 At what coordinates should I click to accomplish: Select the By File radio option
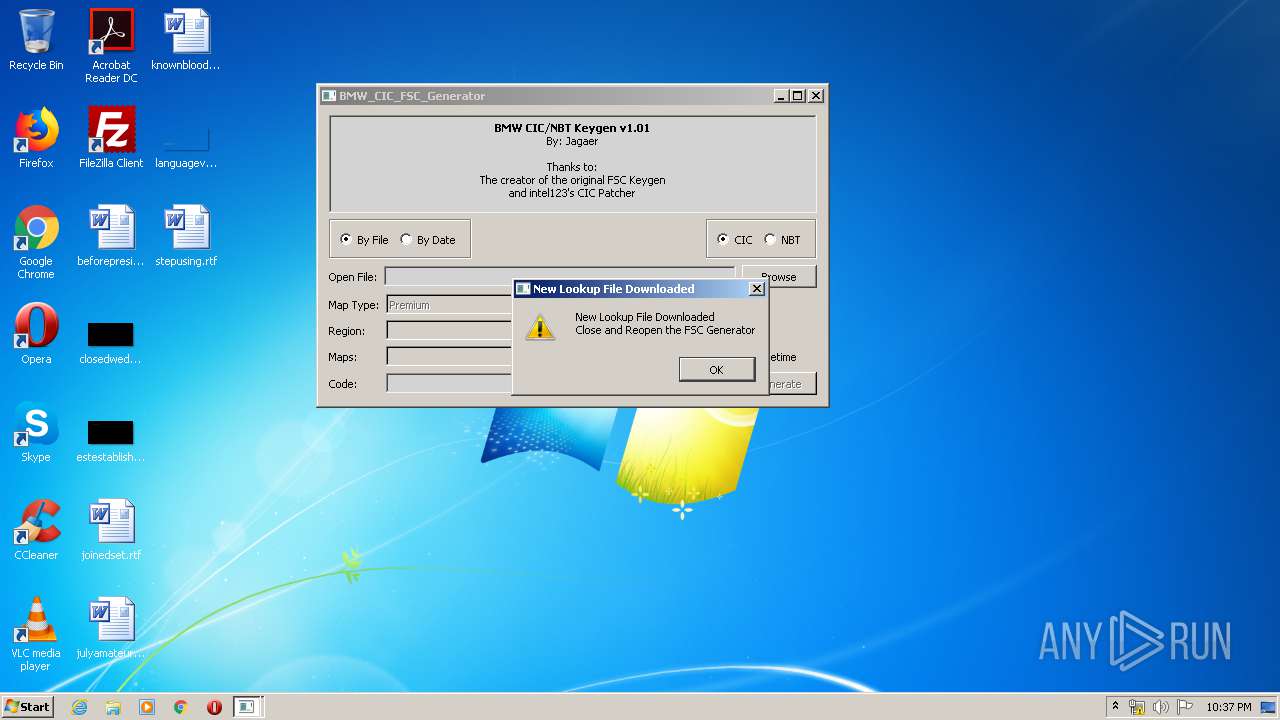tap(365, 240)
